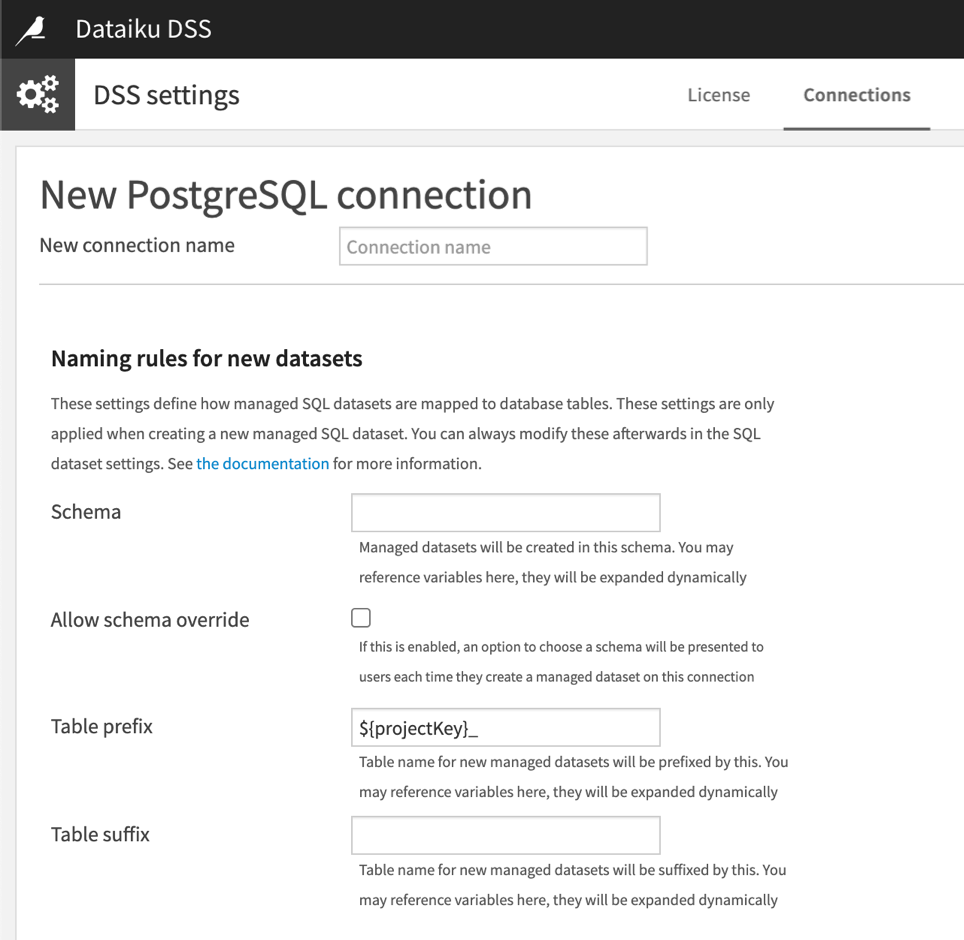Image resolution: width=964 pixels, height=940 pixels.
Task: Open the documentation link
Action: click(x=262, y=463)
